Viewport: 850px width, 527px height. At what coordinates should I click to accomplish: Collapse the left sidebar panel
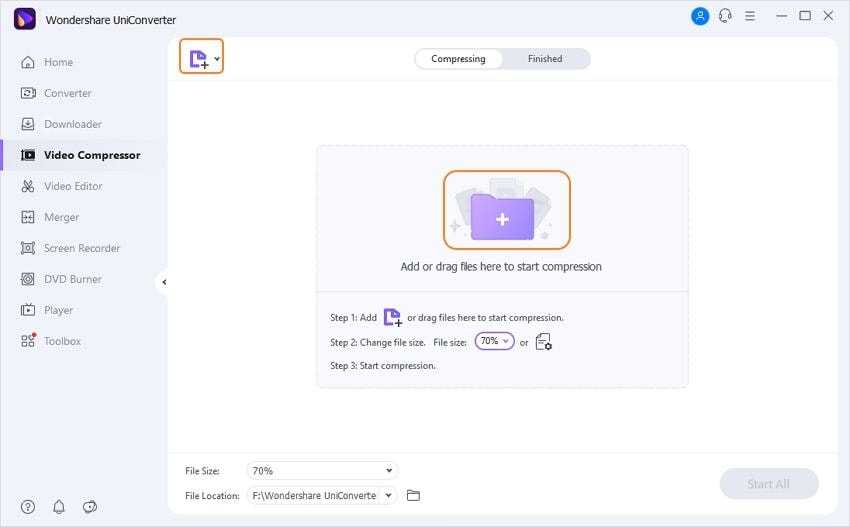[x=163, y=282]
